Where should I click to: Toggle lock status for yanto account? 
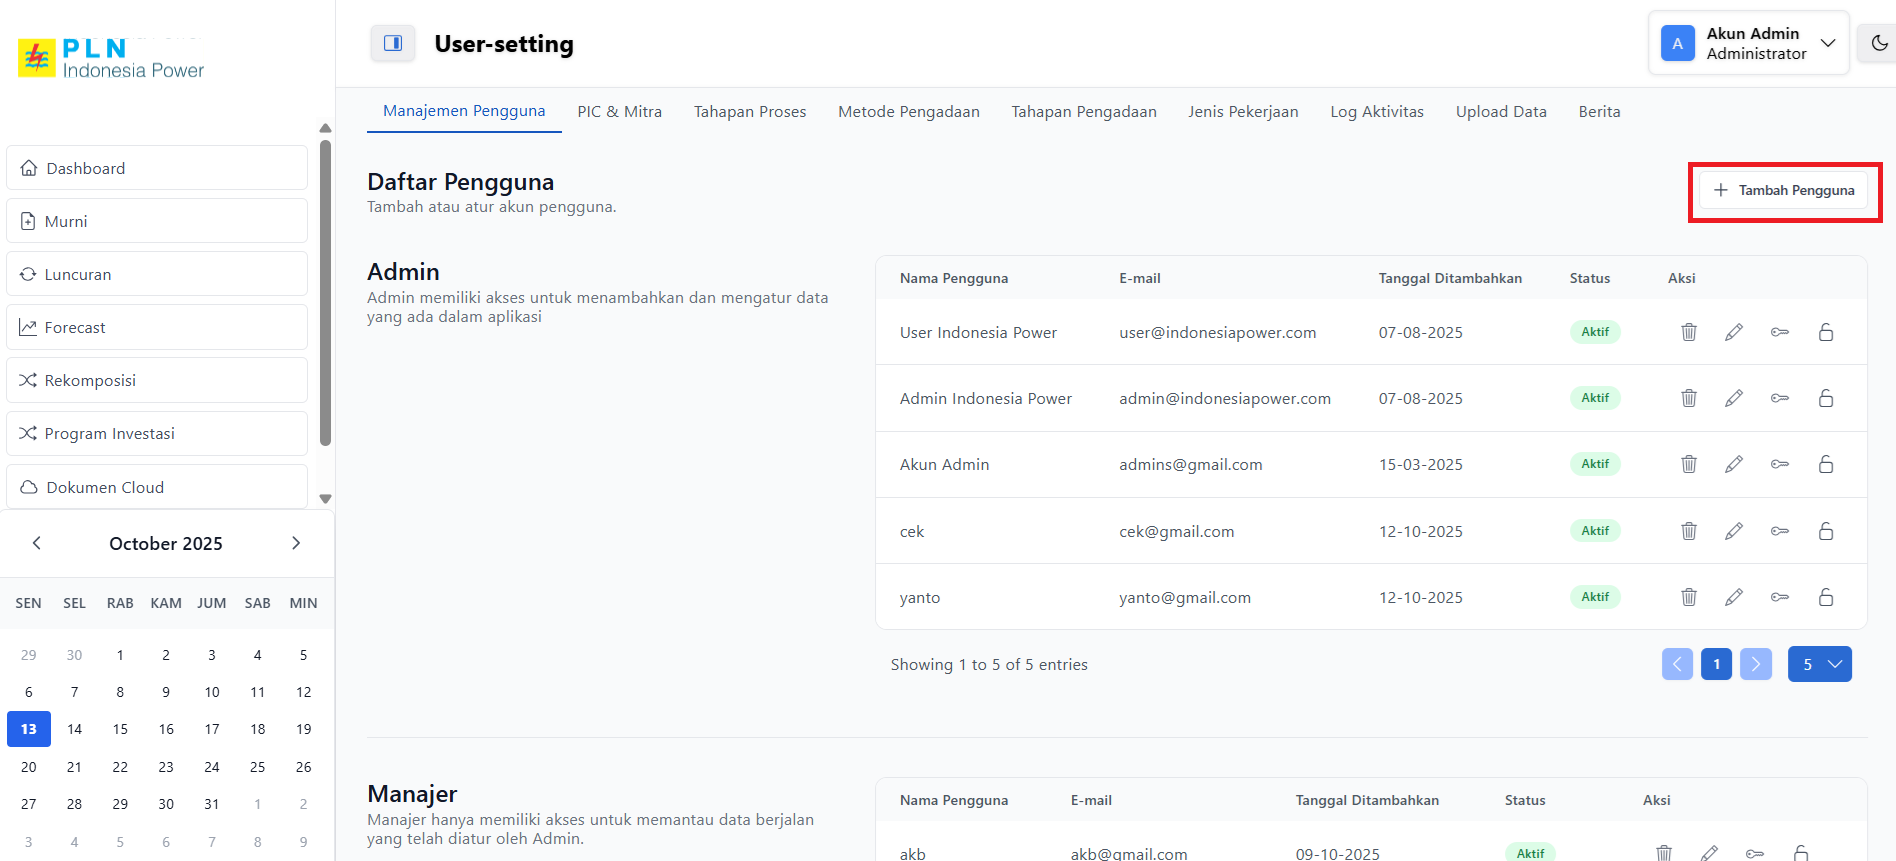tap(1826, 597)
